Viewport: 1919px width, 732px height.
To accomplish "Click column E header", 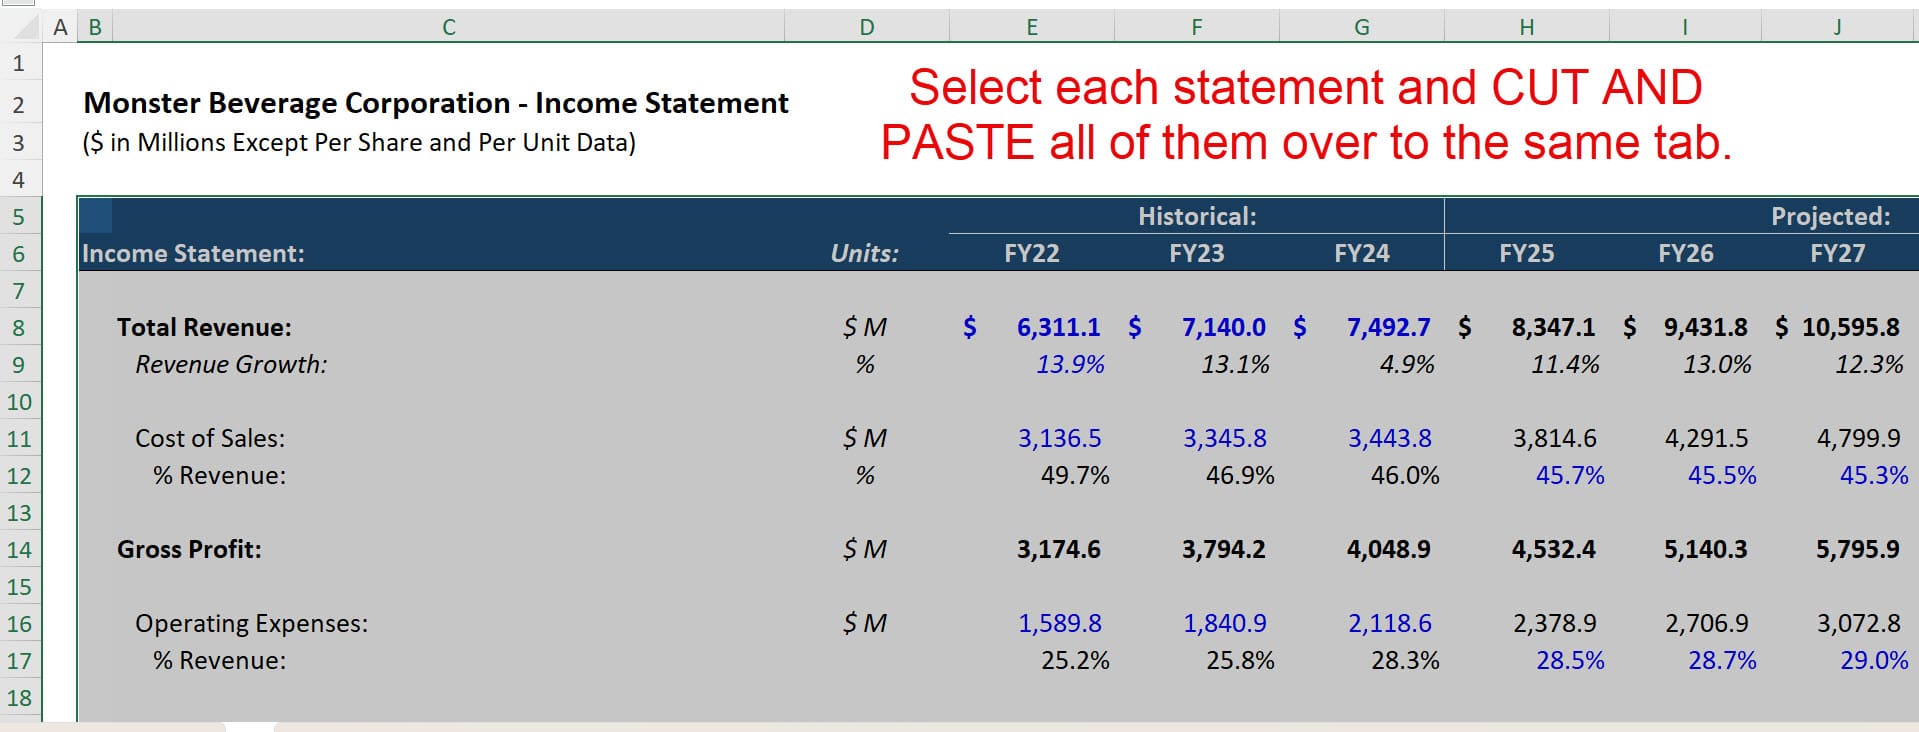I will pos(1031,28).
